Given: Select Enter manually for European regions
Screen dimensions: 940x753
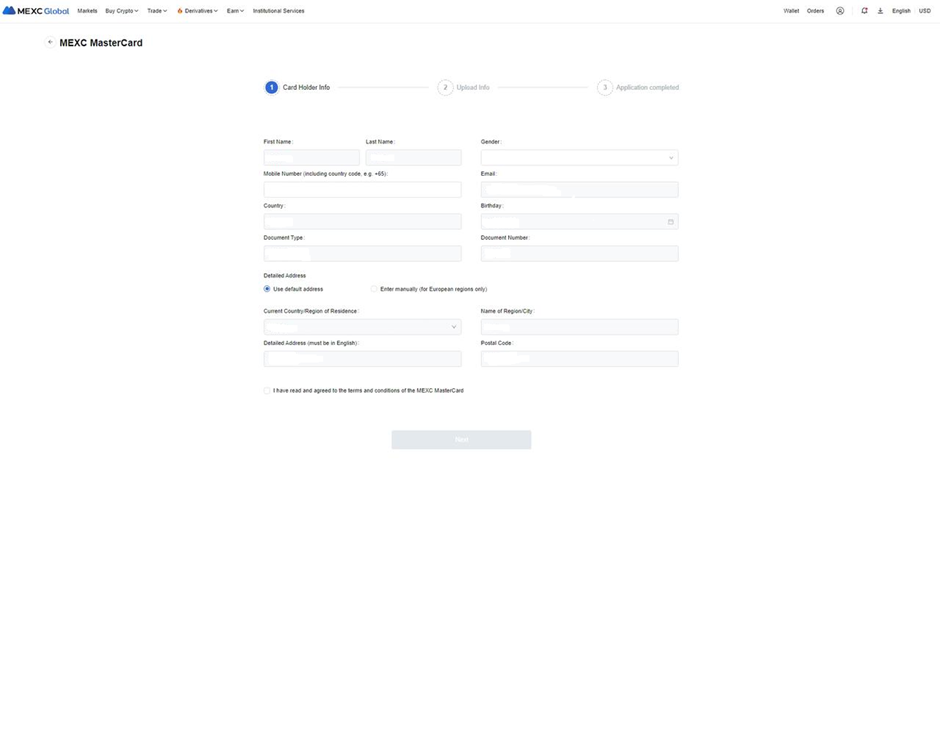Looking at the screenshot, I should (374, 289).
